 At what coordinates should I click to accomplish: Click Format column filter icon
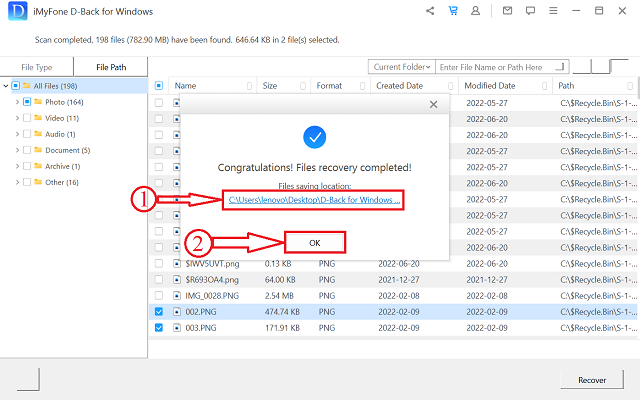tap(362, 86)
